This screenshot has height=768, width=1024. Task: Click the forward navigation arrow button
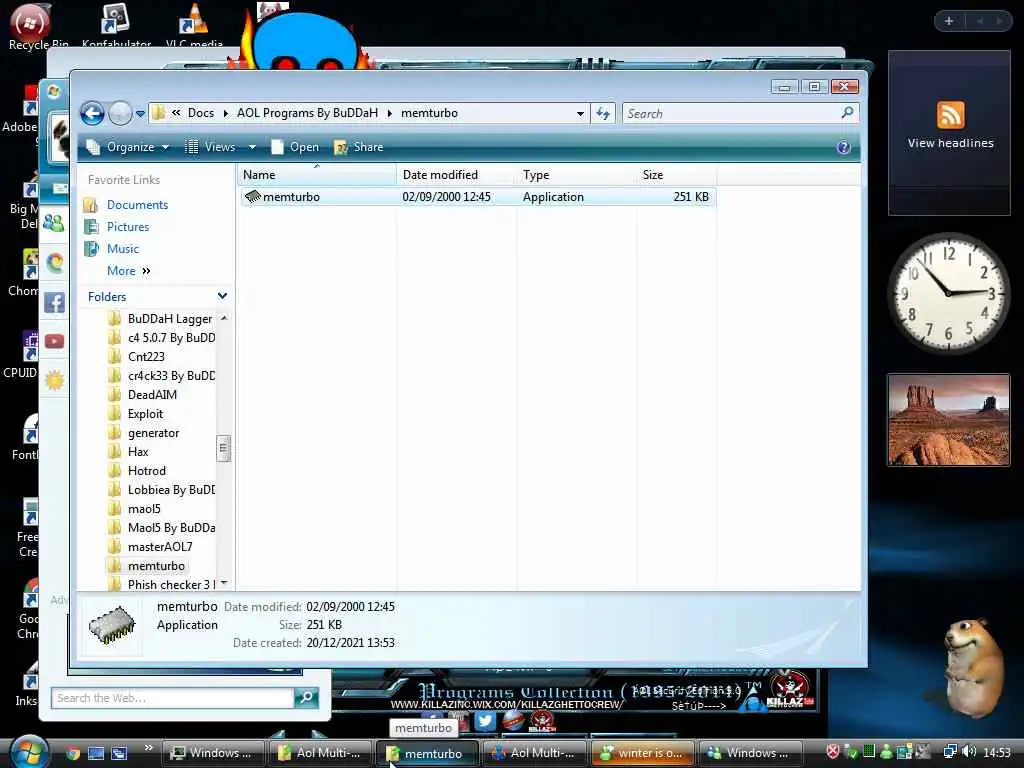(x=120, y=114)
